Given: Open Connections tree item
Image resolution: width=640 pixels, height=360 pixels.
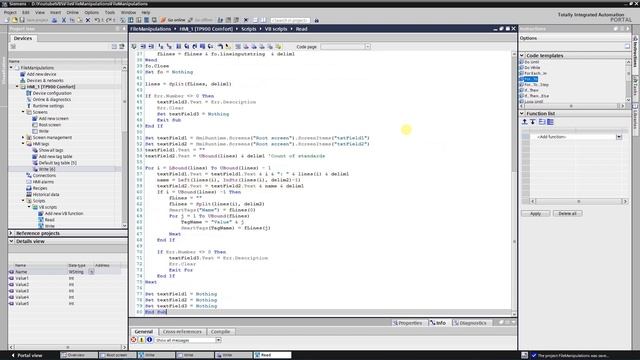Looking at the screenshot, I should [x=44, y=176].
